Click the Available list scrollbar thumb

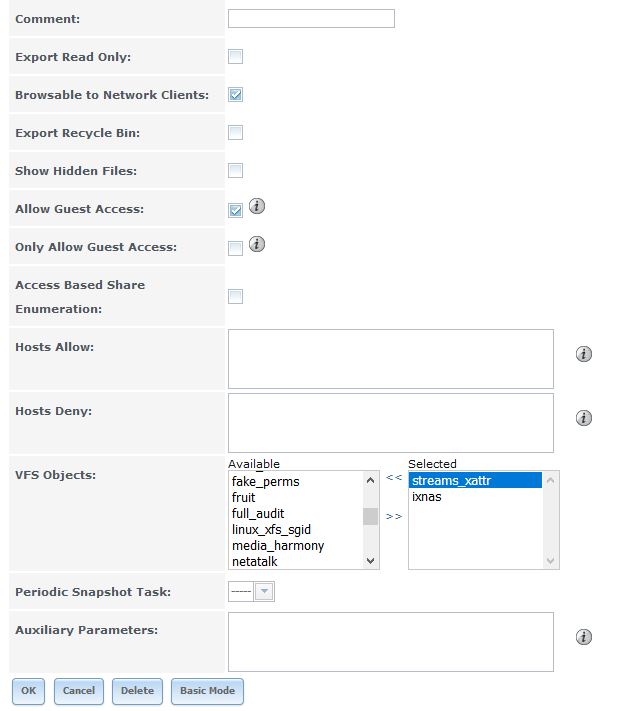370,516
